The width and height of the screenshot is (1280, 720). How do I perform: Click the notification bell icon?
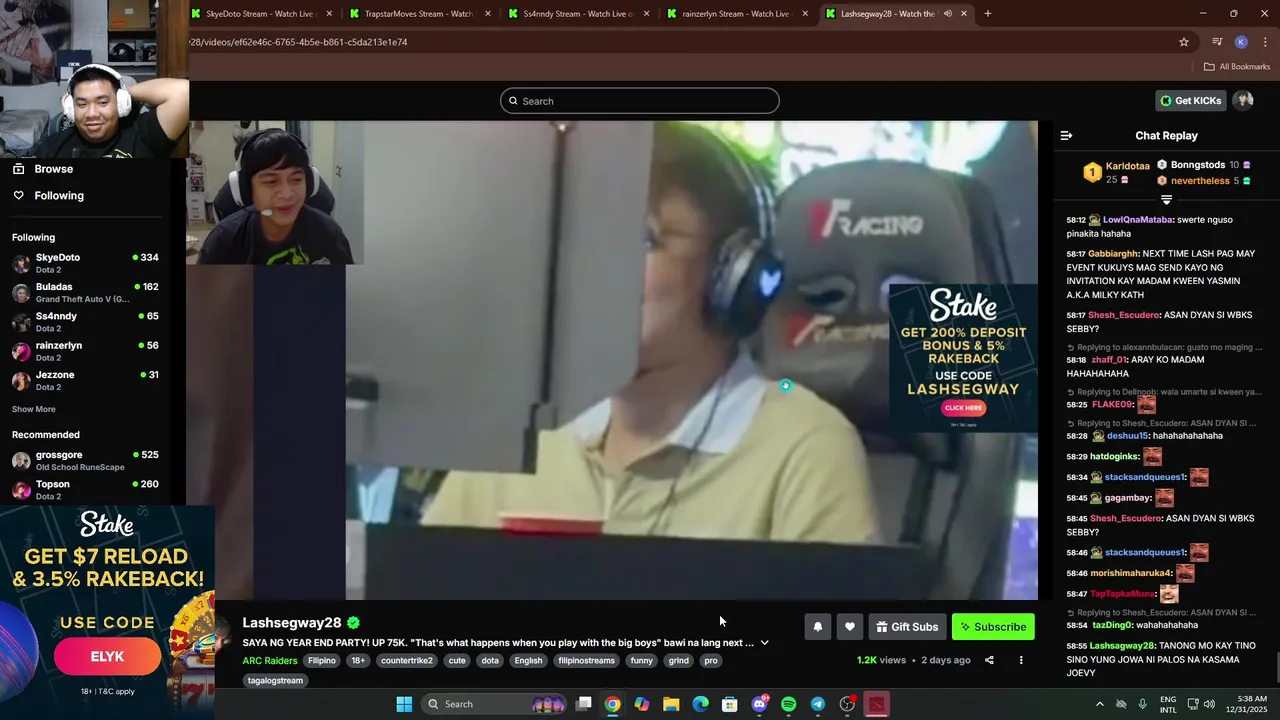point(817,627)
